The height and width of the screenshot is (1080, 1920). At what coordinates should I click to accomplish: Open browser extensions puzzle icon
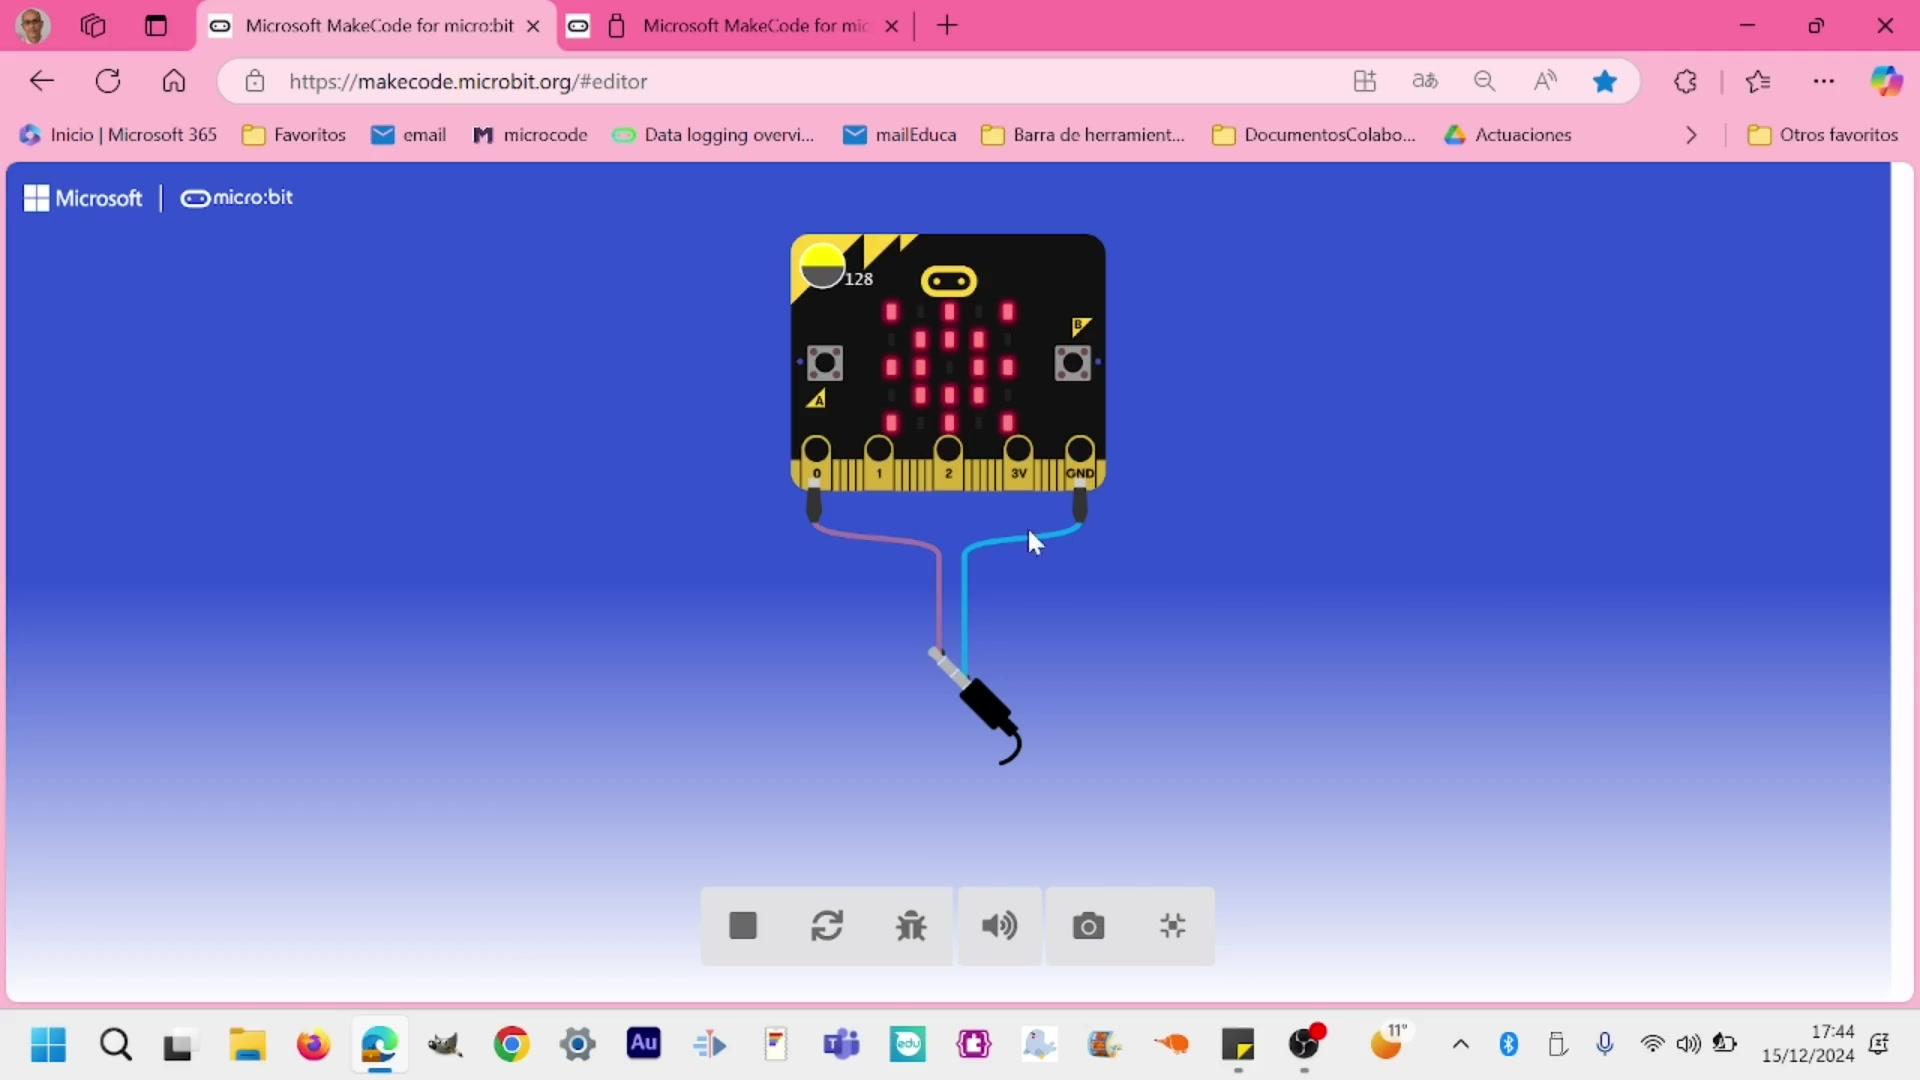click(1685, 82)
